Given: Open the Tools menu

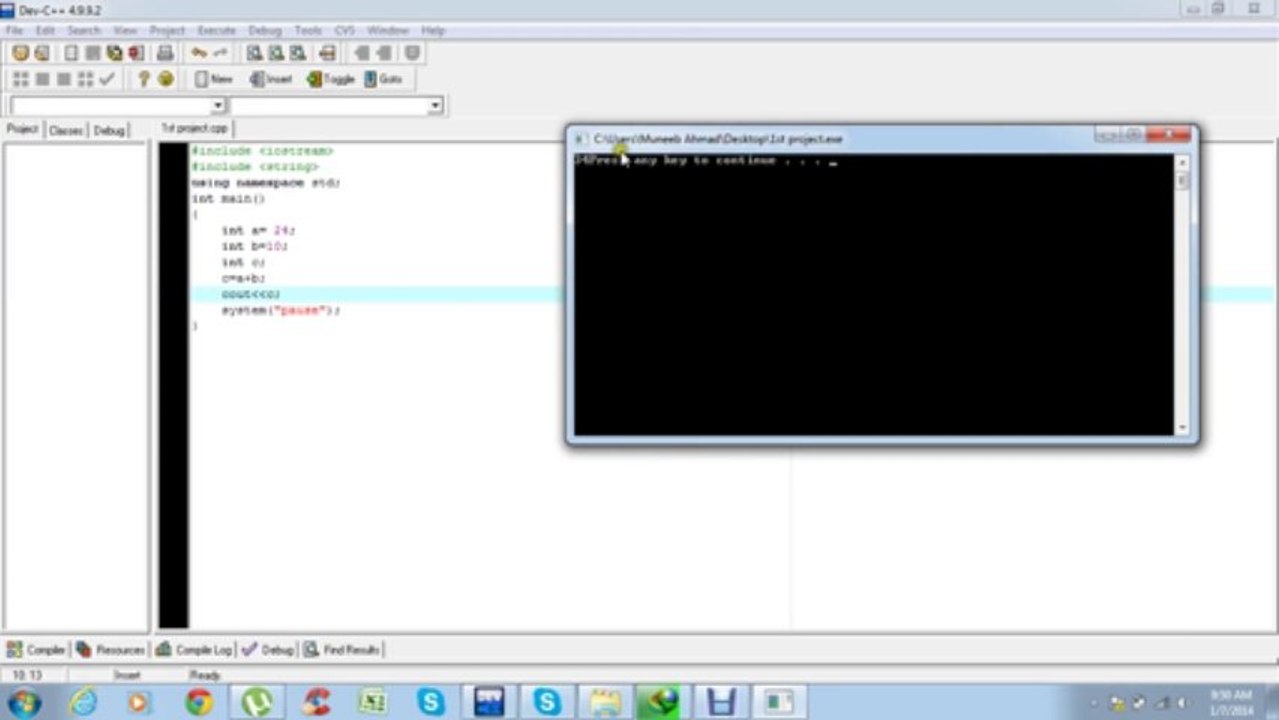Looking at the screenshot, I should click(x=308, y=31).
